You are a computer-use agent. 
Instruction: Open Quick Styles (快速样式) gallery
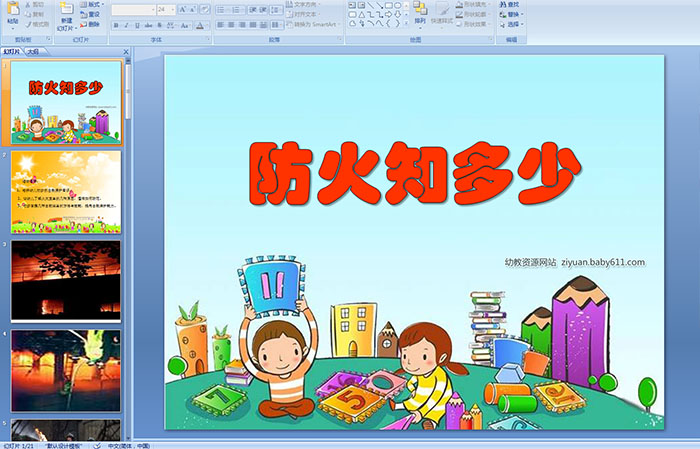pyautogui.click(x=442, y=13)
